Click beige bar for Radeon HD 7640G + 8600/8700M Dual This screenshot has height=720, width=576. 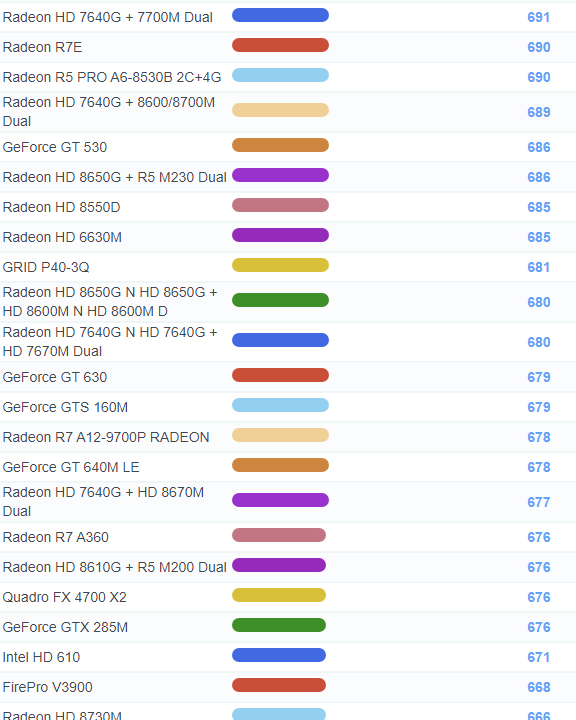[x=280, y=110]
